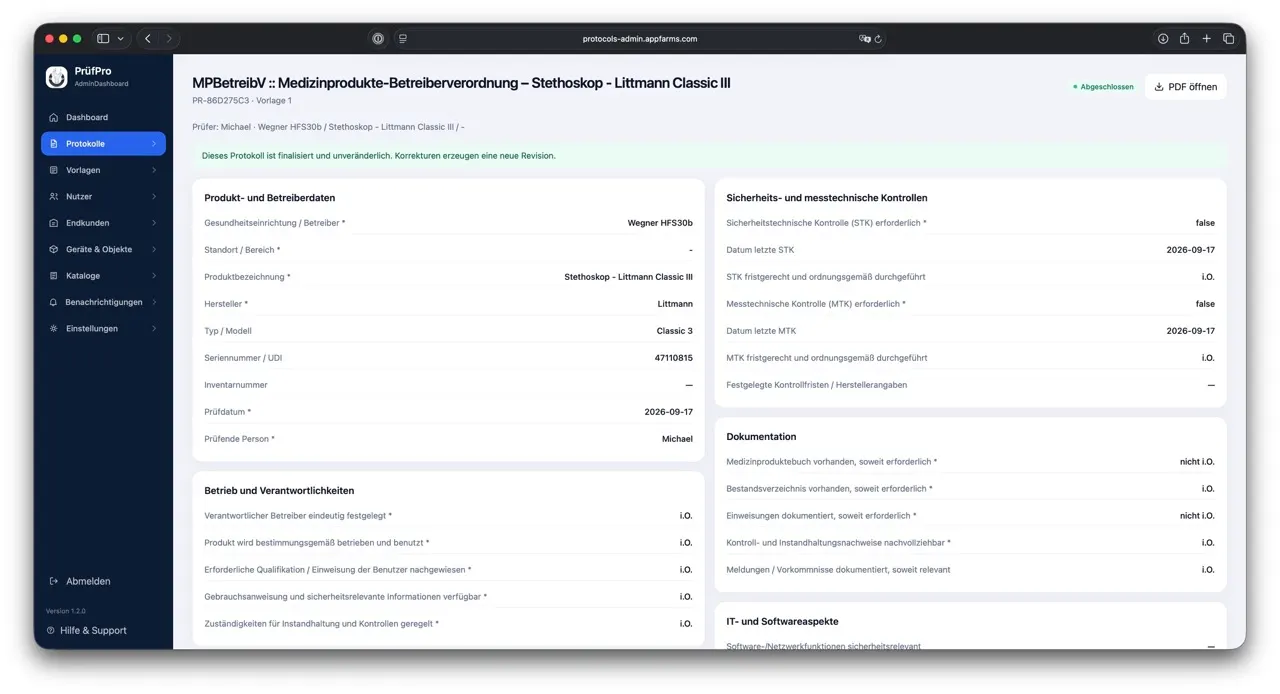
Task: Click the Abmelden link
Action: pos(80,581)
